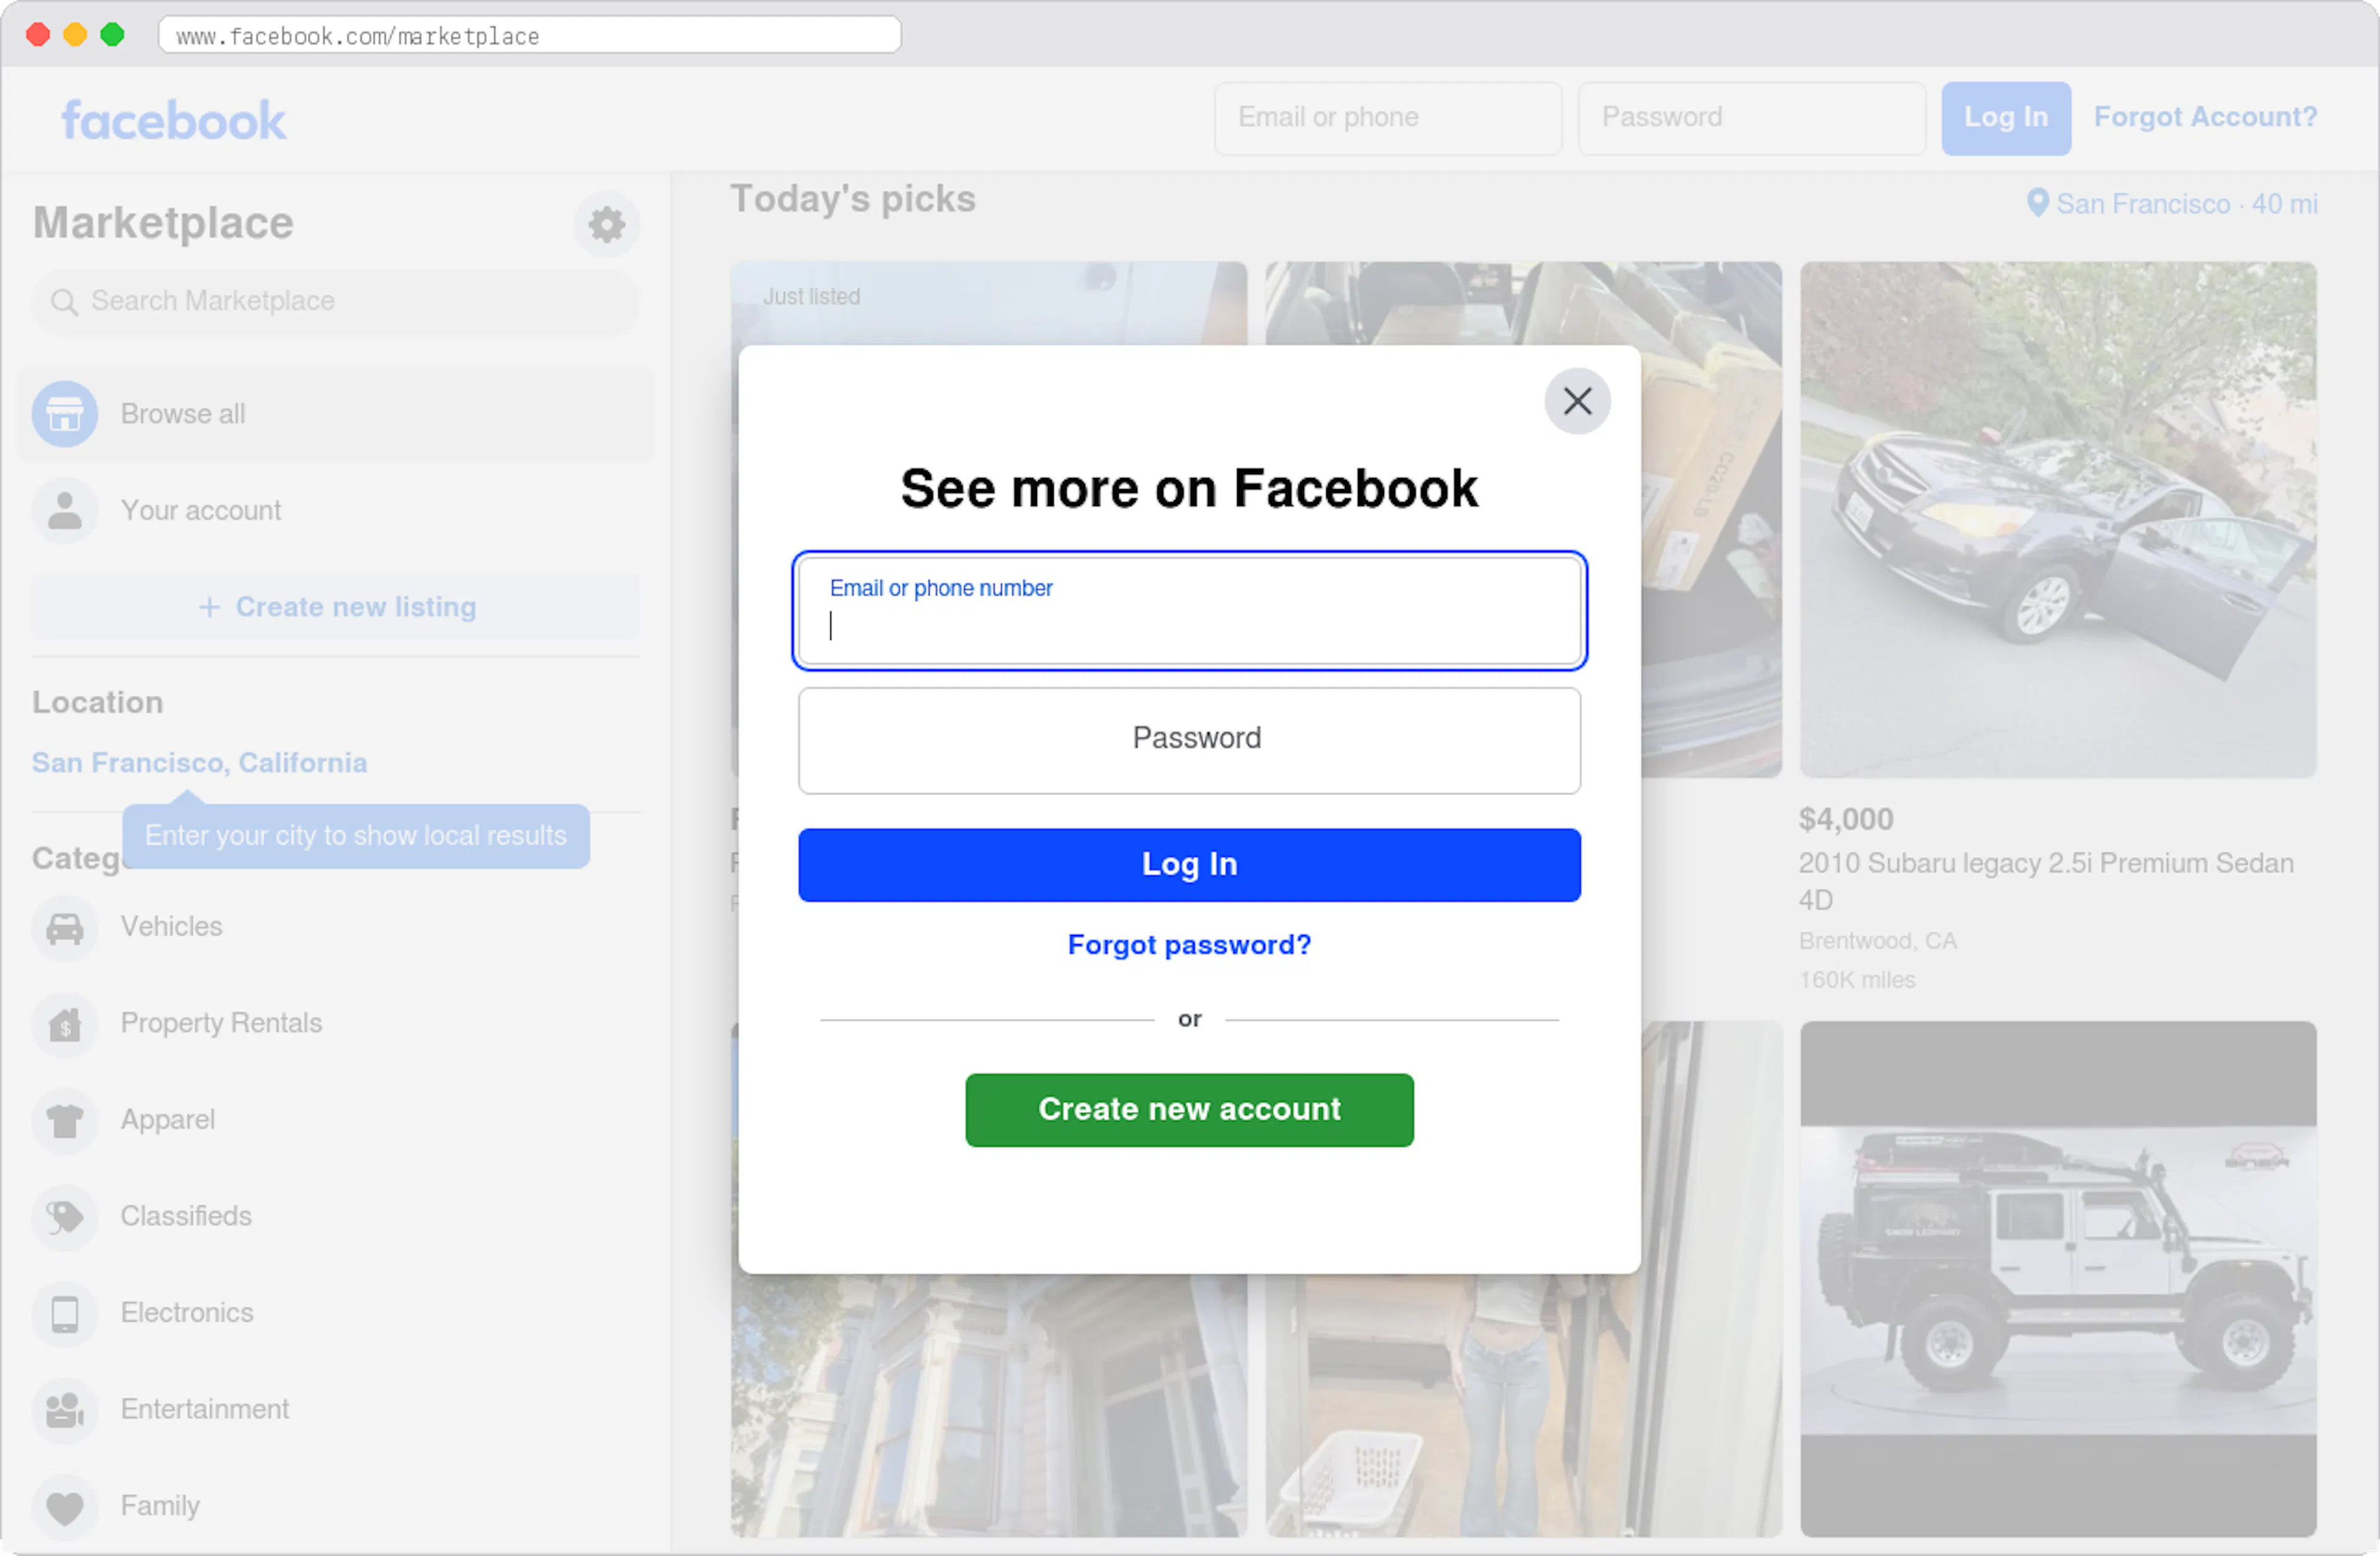Open Marketplace settings gear
This screenshot has height=1556, width=2380.
(606, 224)
